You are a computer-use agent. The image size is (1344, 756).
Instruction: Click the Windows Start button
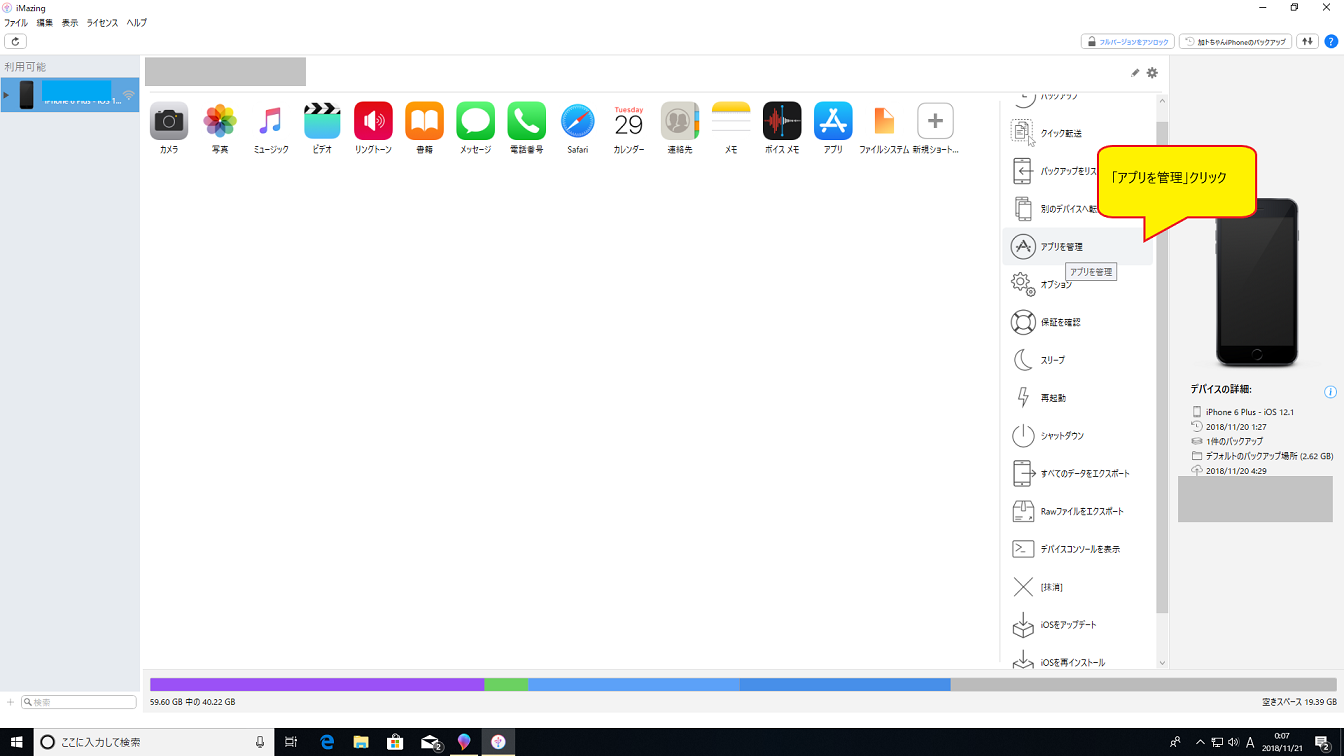[x=16, y=742]
